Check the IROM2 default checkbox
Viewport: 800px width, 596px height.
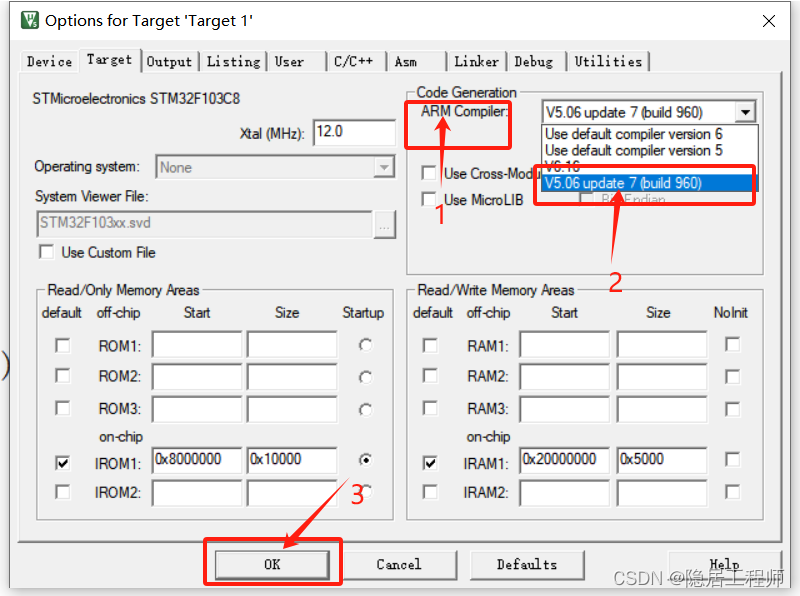tap(62, 492)
